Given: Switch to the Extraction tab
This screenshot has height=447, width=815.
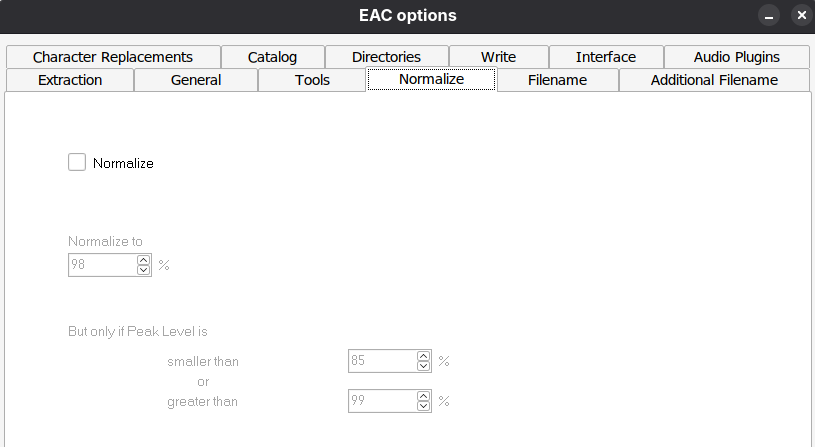Looking at the screenshot, I should pos(70,80).
